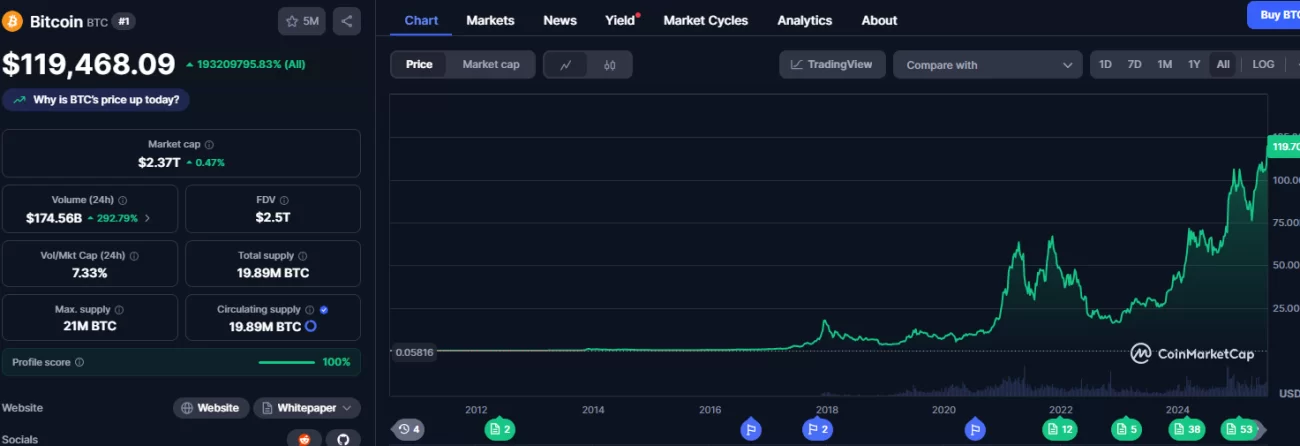Open the About tab

[879, 20]
